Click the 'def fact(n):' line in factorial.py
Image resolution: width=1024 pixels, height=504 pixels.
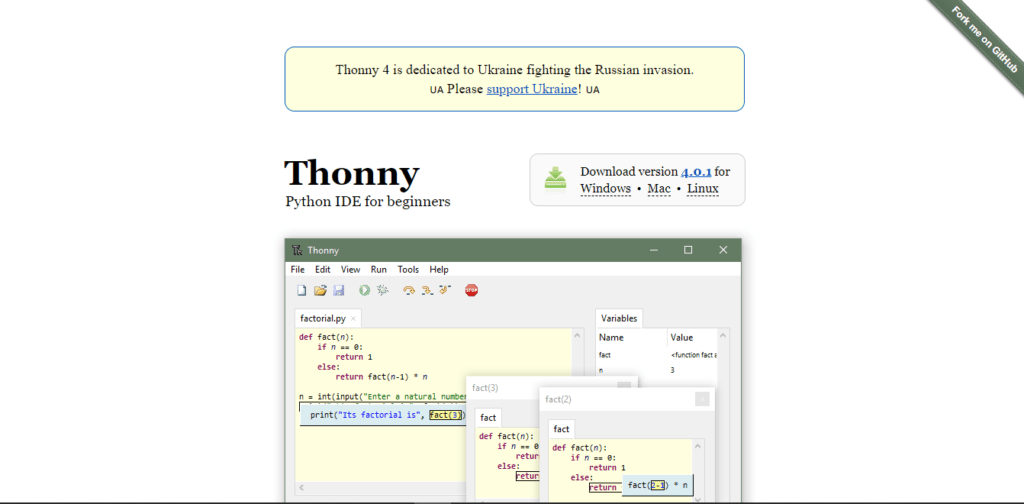(x=325, y=337)
